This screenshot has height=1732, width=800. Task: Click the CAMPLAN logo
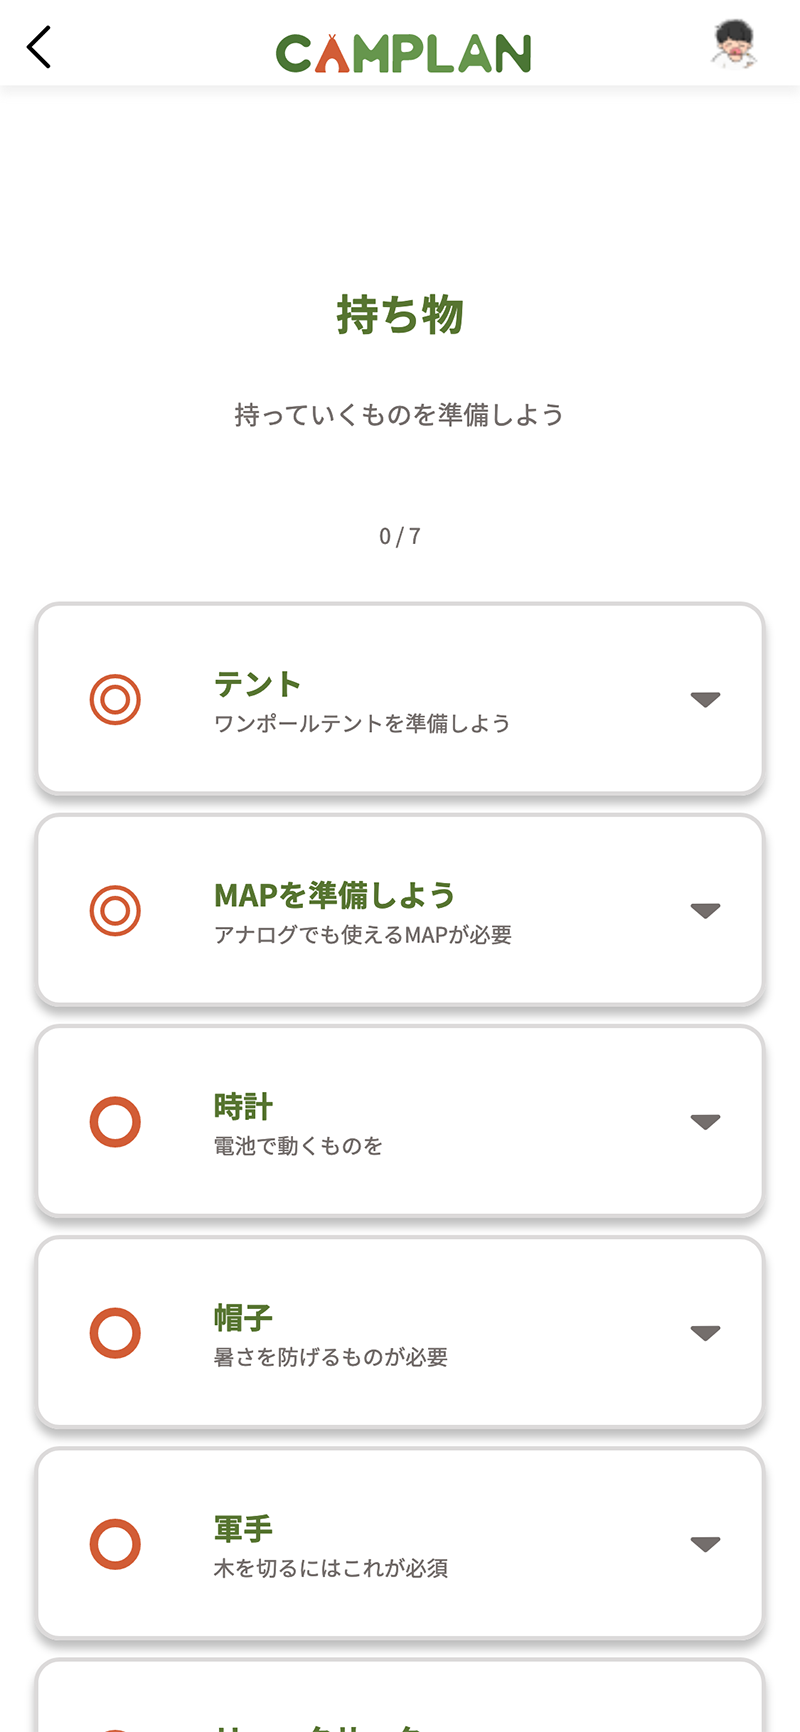pos(403,54)
